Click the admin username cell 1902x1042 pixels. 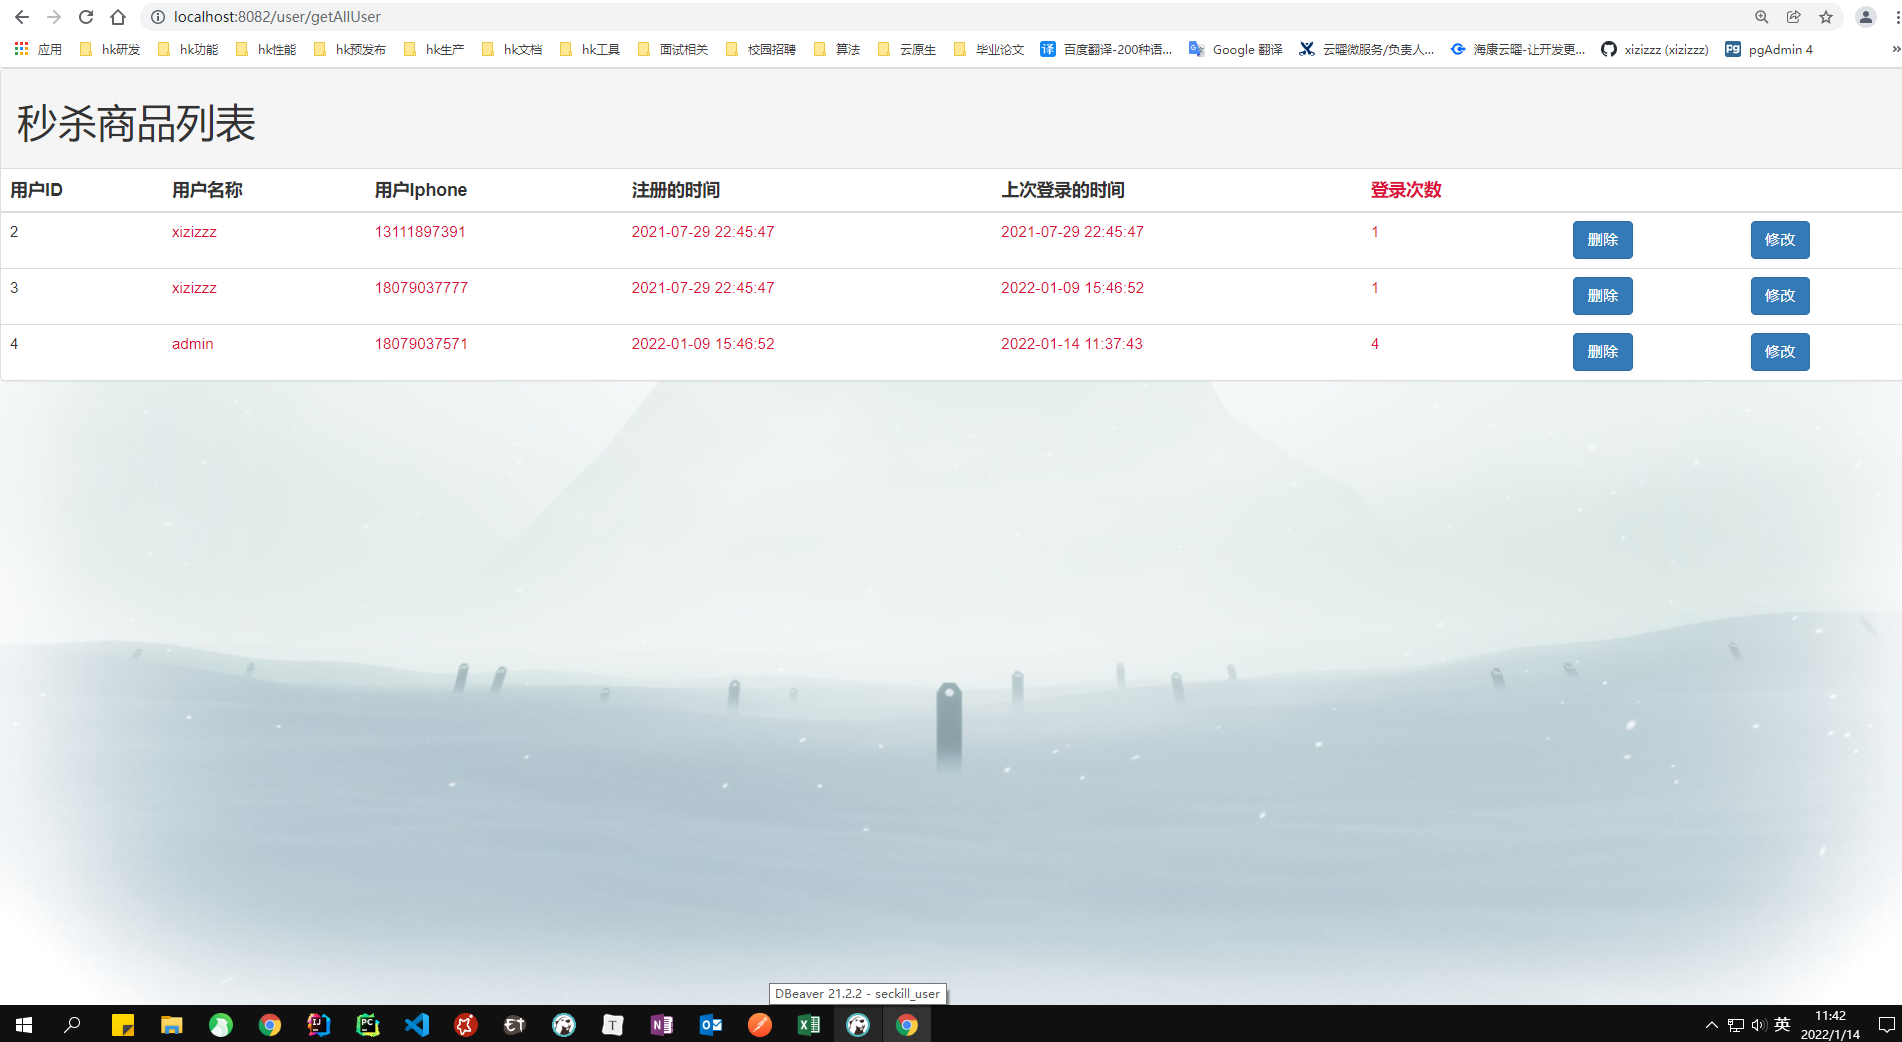coord(193,344)
